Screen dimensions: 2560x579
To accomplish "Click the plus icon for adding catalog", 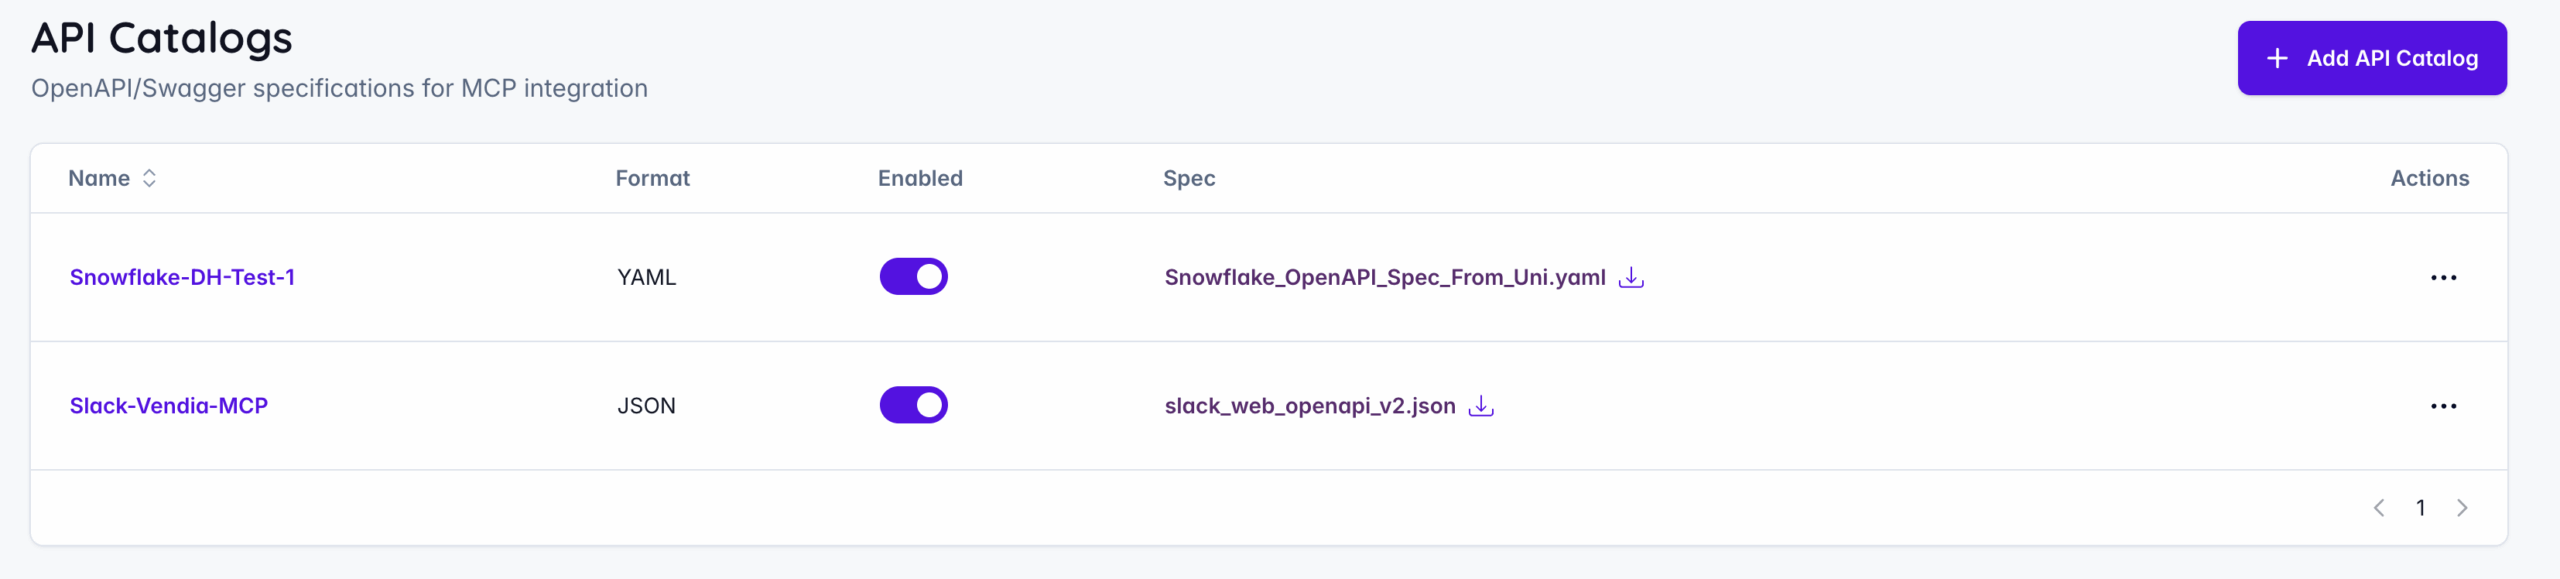I will 2277,58.
